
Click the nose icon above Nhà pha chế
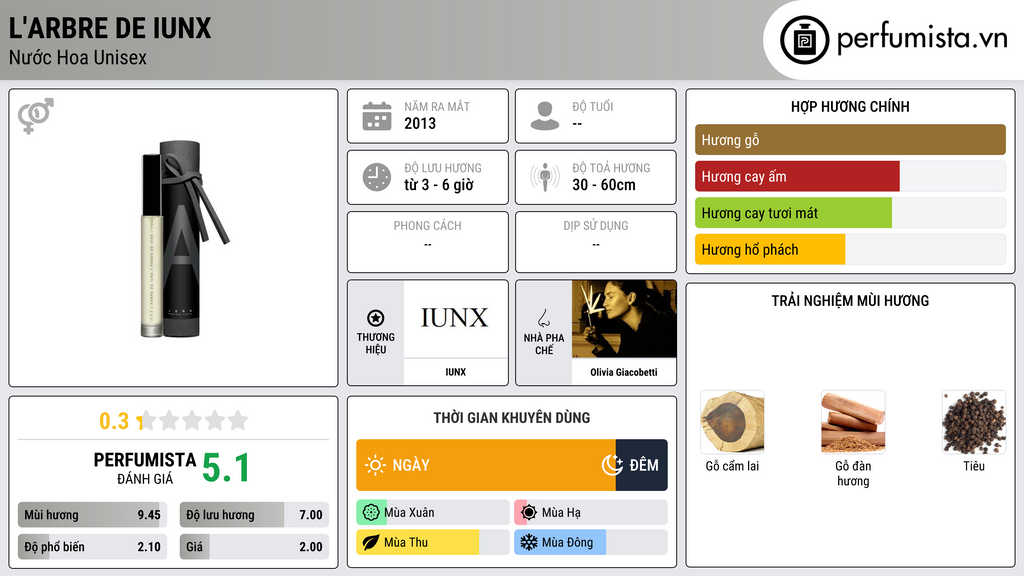click(543, 318)
